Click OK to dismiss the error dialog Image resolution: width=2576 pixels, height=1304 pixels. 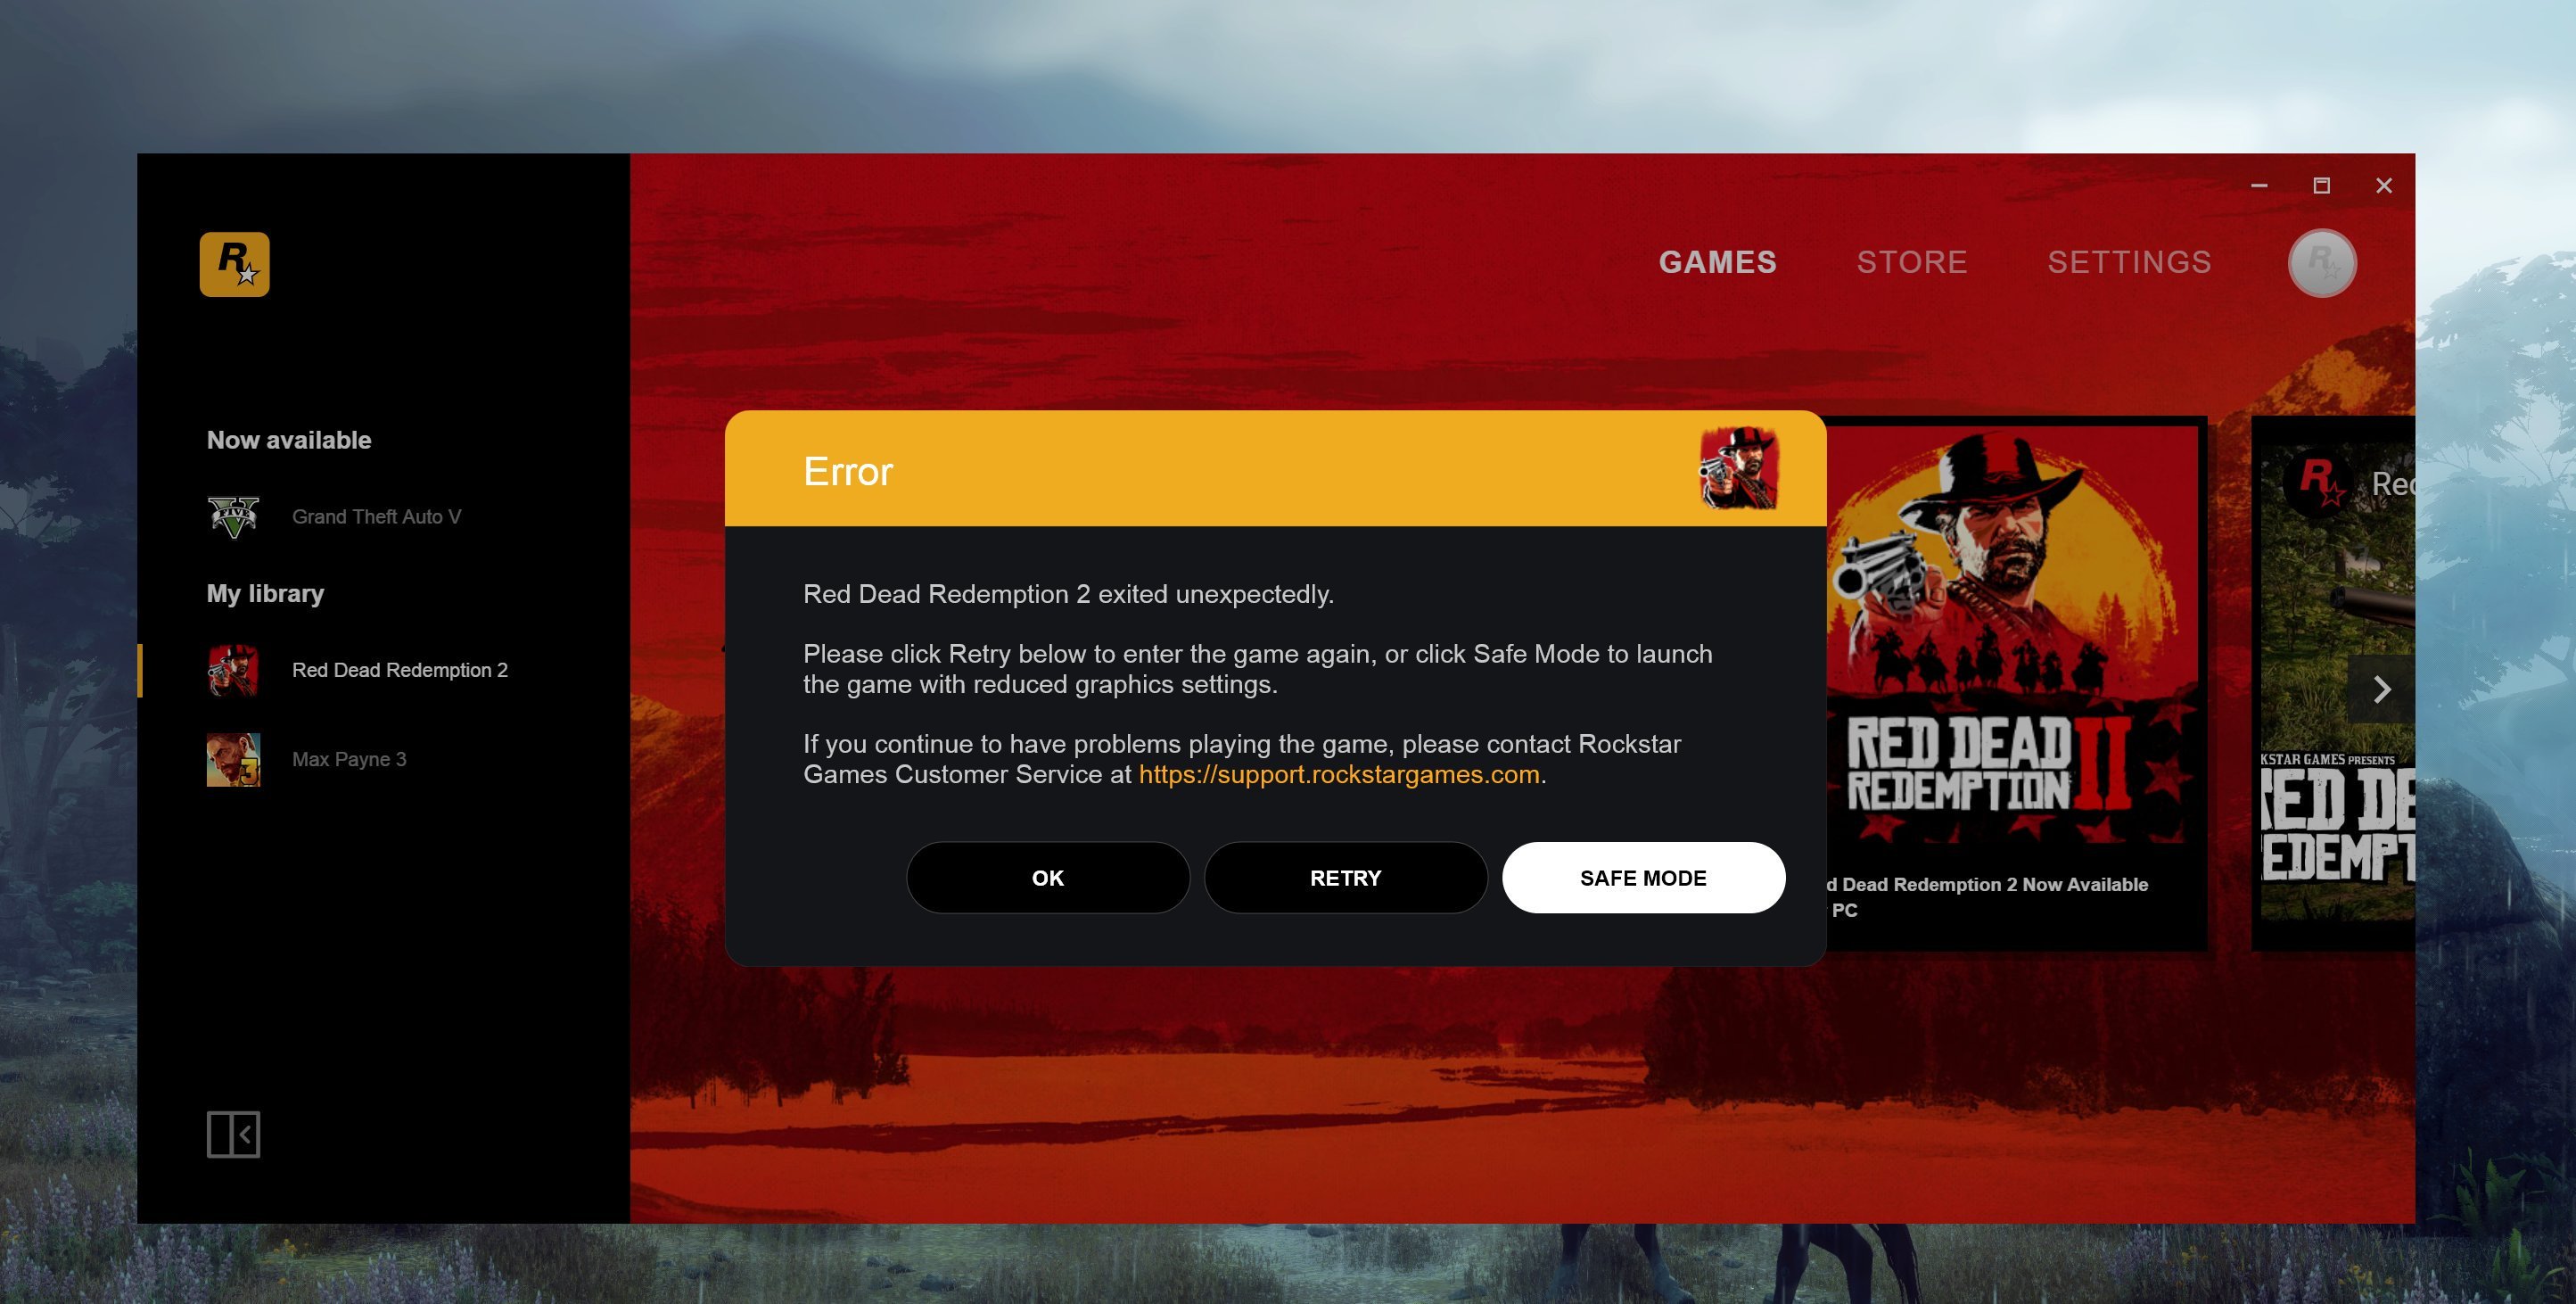(1047, 877)
